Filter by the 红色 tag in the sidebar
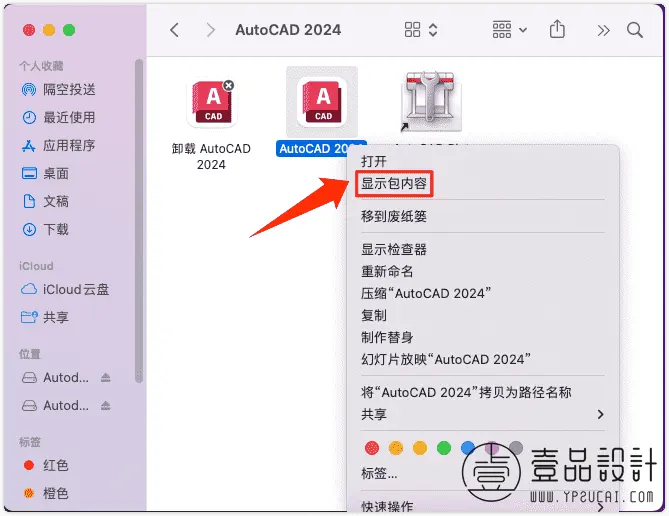 point(46,465)
